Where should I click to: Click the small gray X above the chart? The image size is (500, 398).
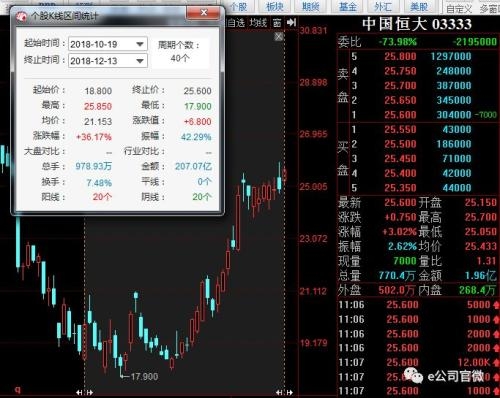coord(279,36)
